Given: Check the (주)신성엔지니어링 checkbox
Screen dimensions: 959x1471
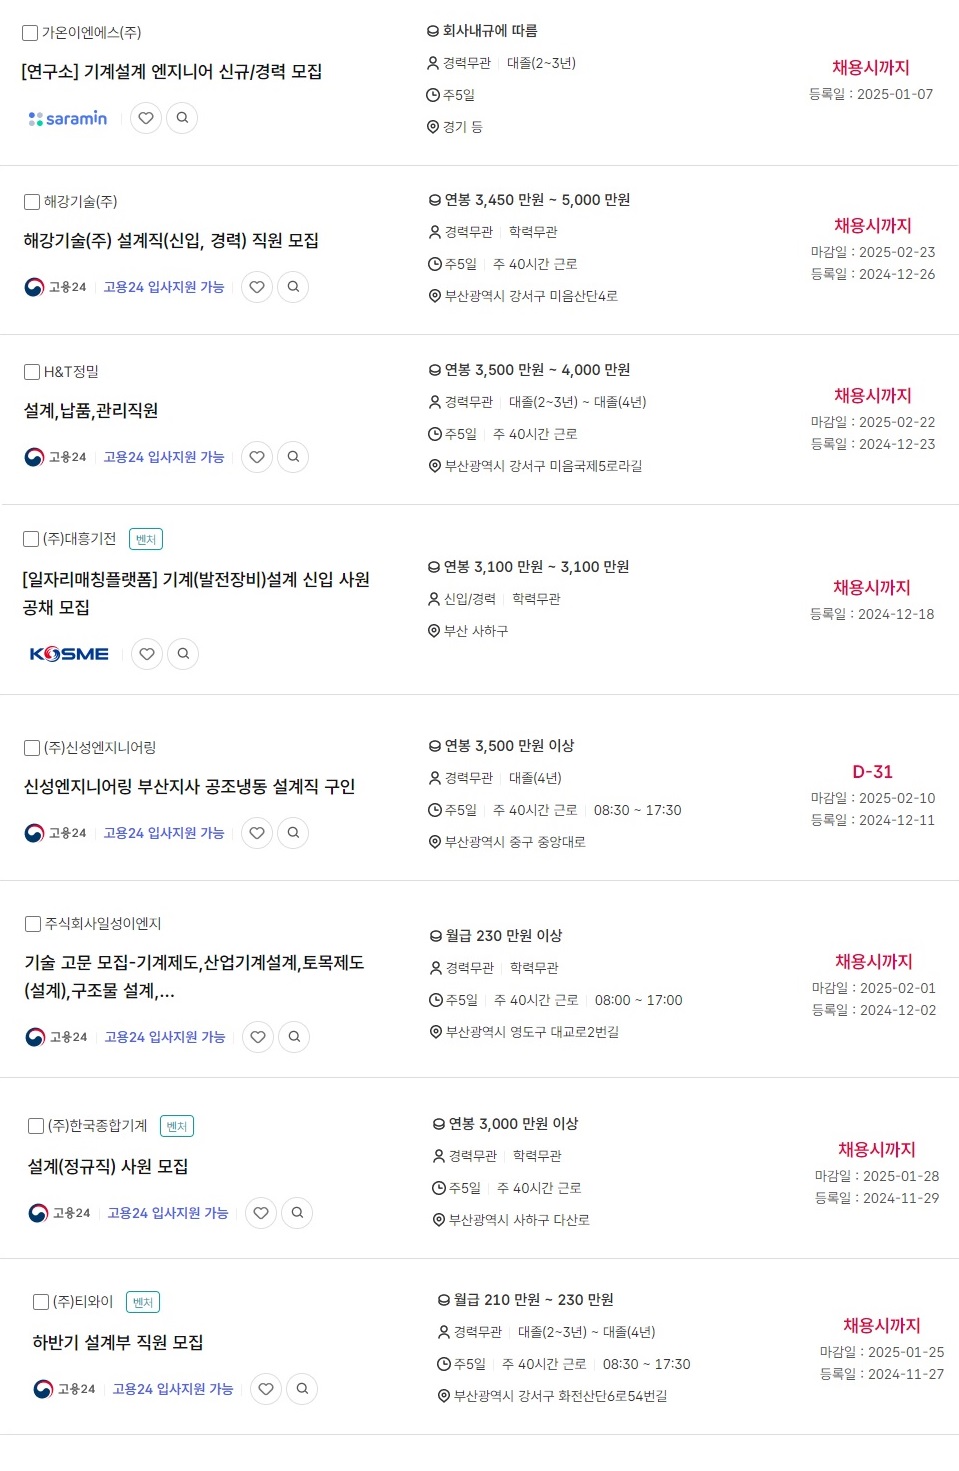Looking at the screenshot, I should point(32,748).
